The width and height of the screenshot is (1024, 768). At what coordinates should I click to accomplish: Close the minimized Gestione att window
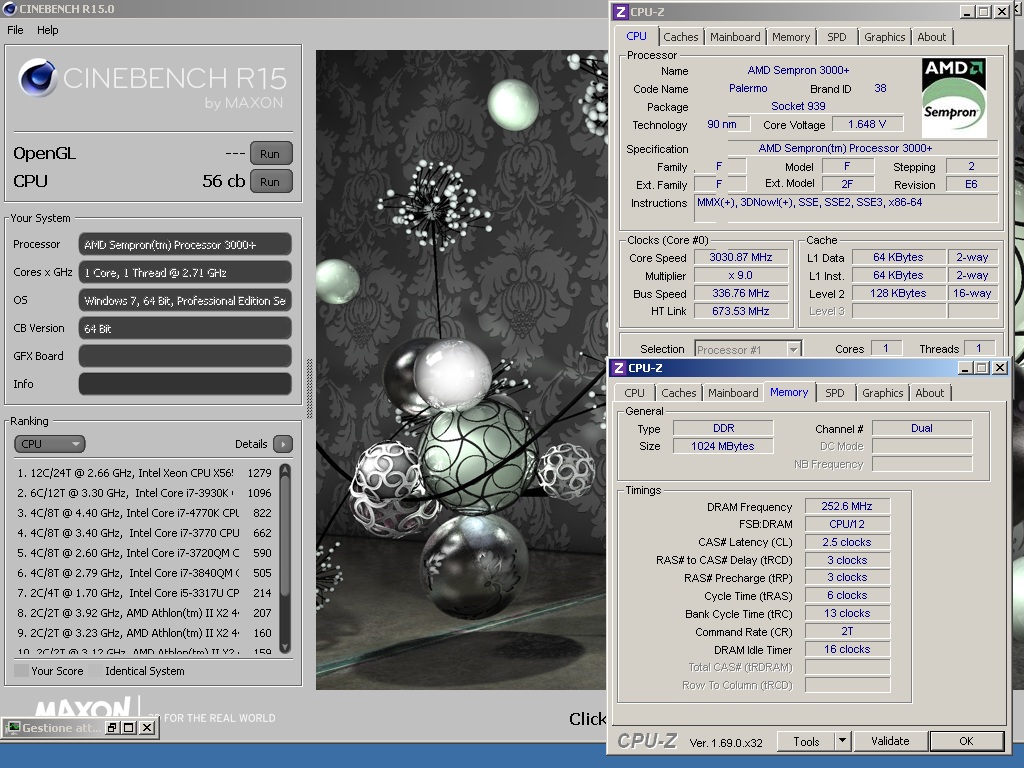(x=148, y=728)
